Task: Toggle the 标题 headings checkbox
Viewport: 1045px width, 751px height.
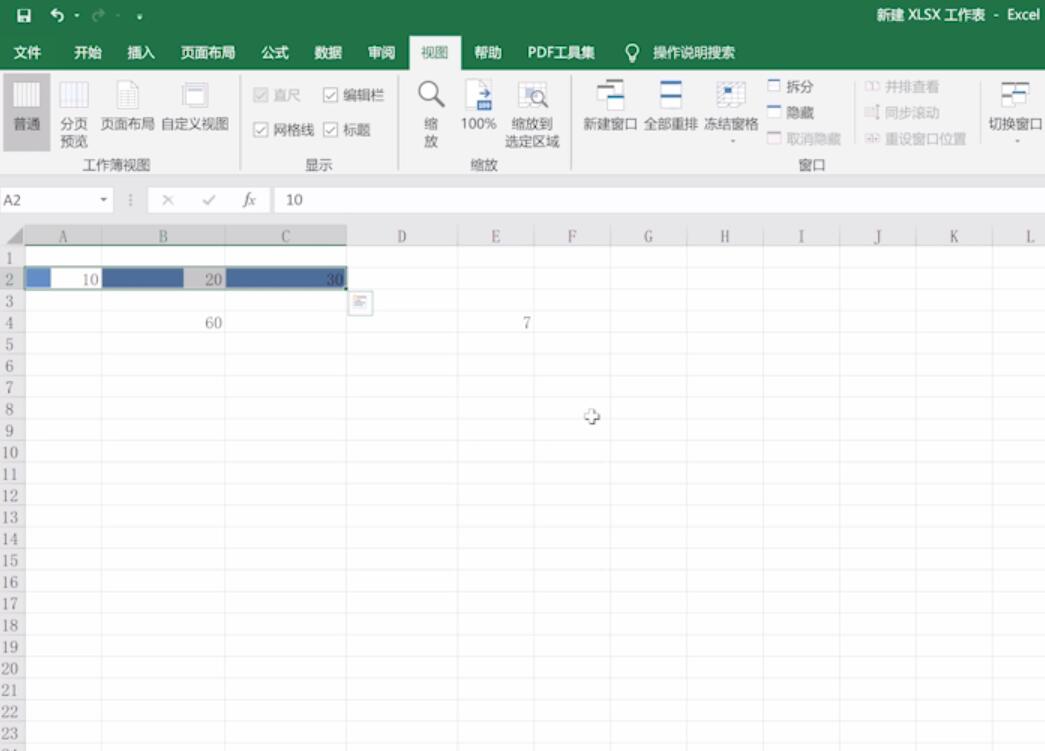Action: 347,130
